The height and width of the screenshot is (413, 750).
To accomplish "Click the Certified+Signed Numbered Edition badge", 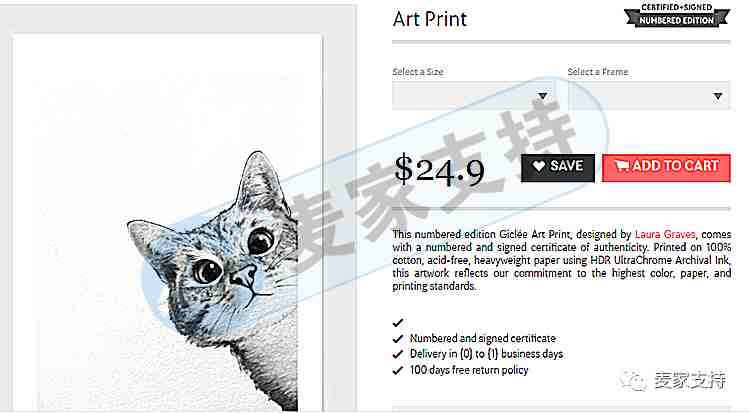I will pos(676,15).
